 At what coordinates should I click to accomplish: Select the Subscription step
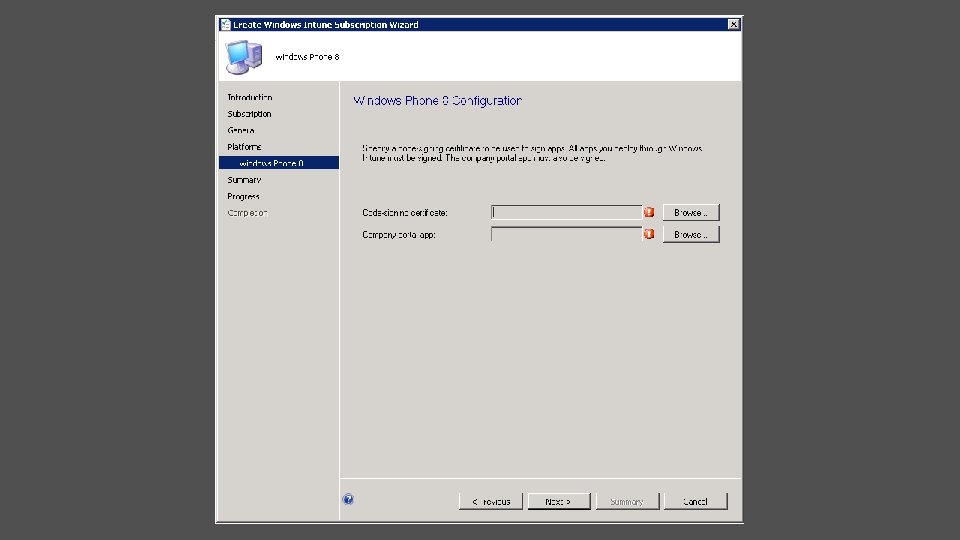249,114
